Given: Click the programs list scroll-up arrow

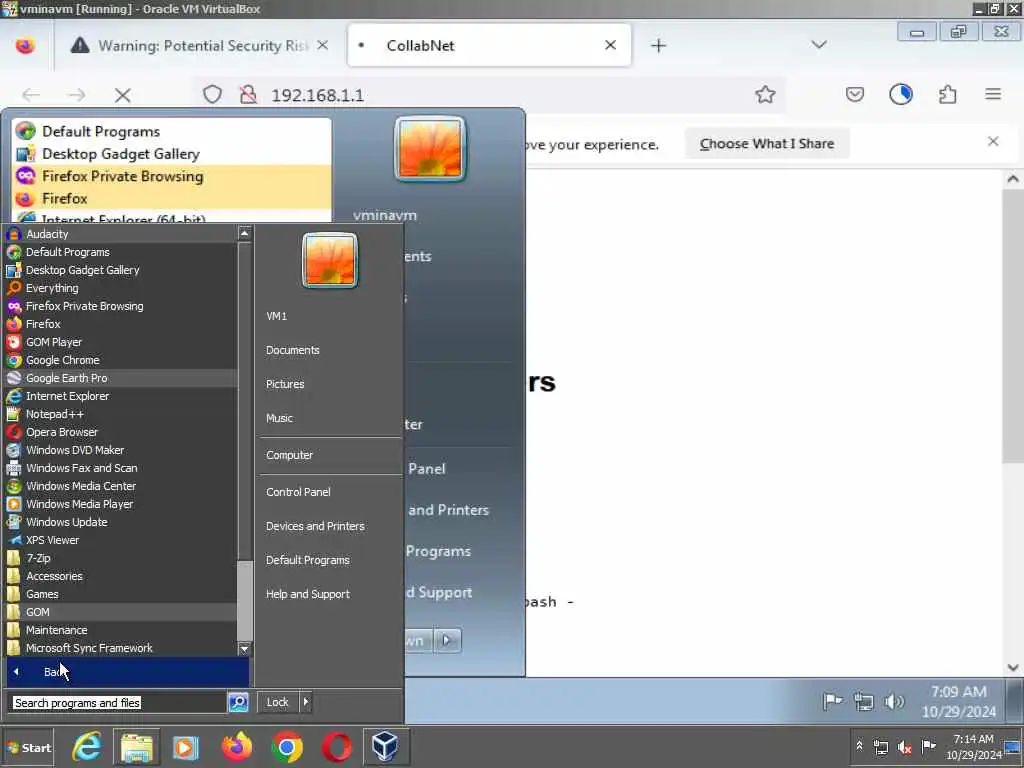Looking at the screenshot, I should pyautogui.click(x=244, y=233).
